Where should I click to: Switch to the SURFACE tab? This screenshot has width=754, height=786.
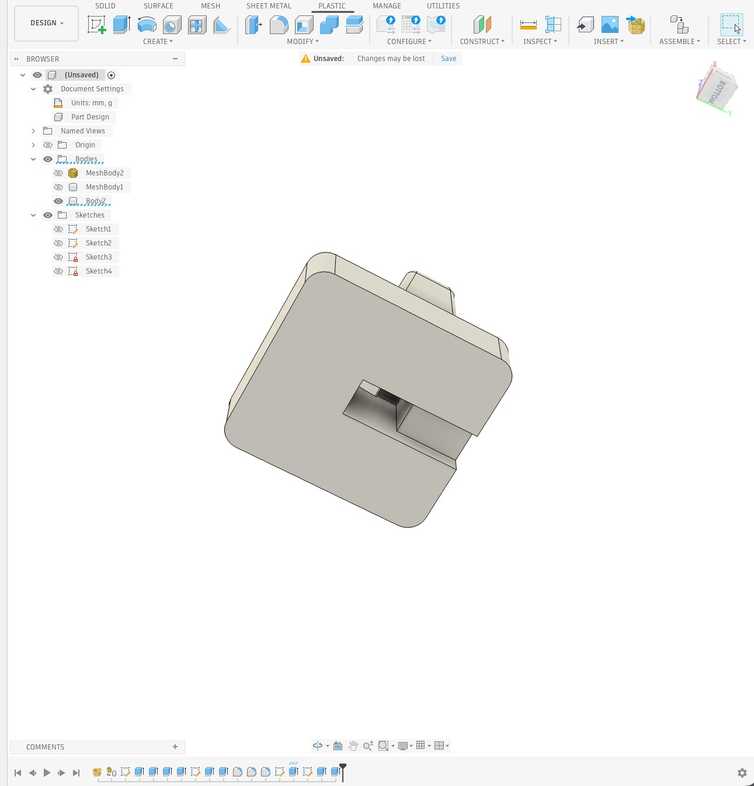[158, 6]
